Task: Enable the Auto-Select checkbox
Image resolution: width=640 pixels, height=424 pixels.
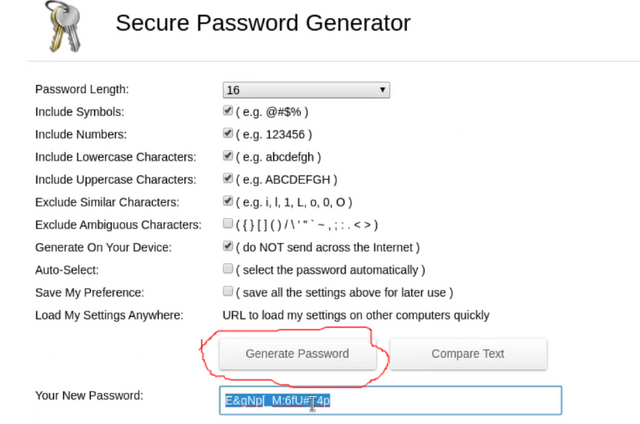Action: click(x=228, y=269)
